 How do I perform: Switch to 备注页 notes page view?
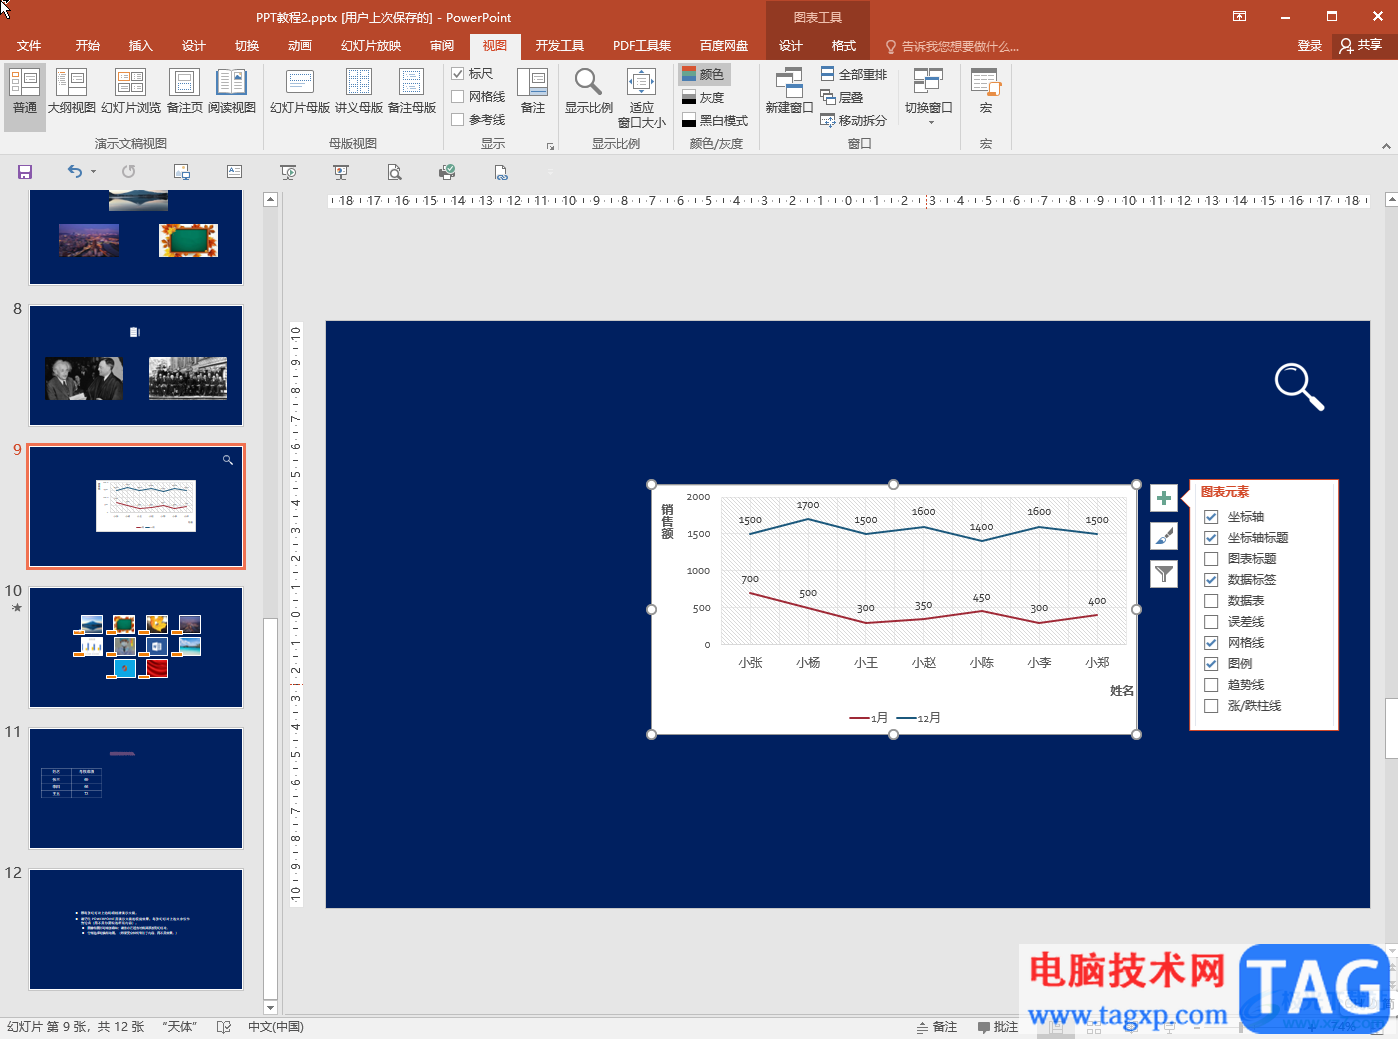pyautogui.click(x=185, y=92)
